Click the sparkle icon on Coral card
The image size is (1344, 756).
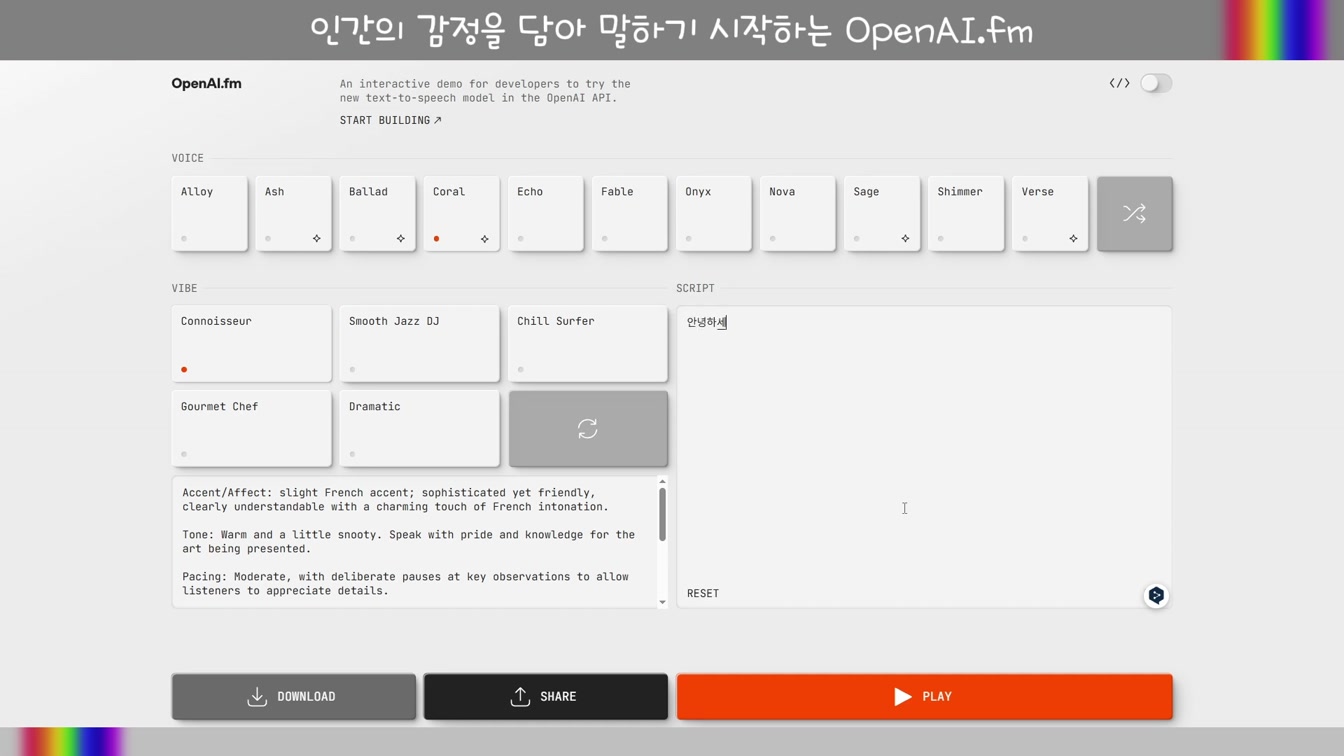point(485,238)
